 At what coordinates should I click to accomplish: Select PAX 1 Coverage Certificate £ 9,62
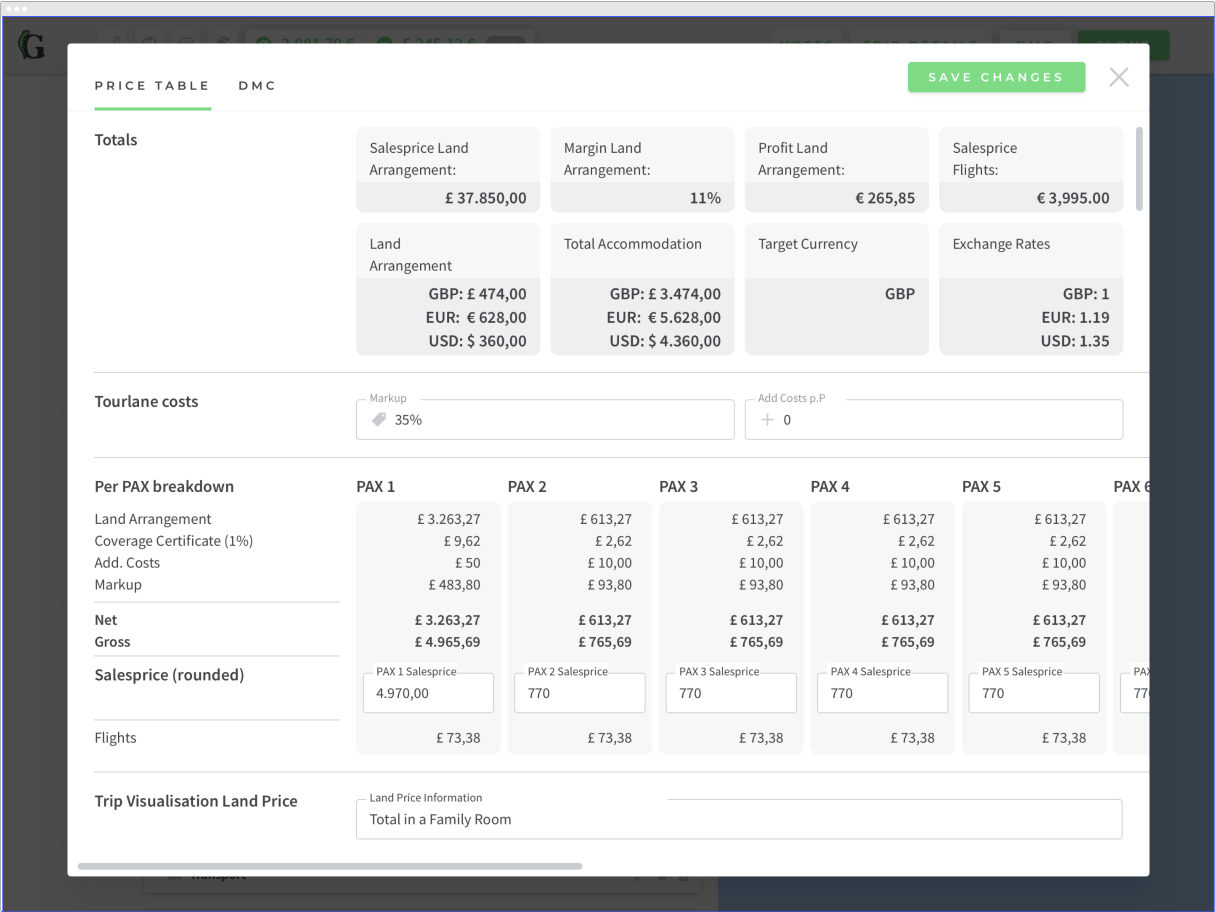[x=461, y=541]
